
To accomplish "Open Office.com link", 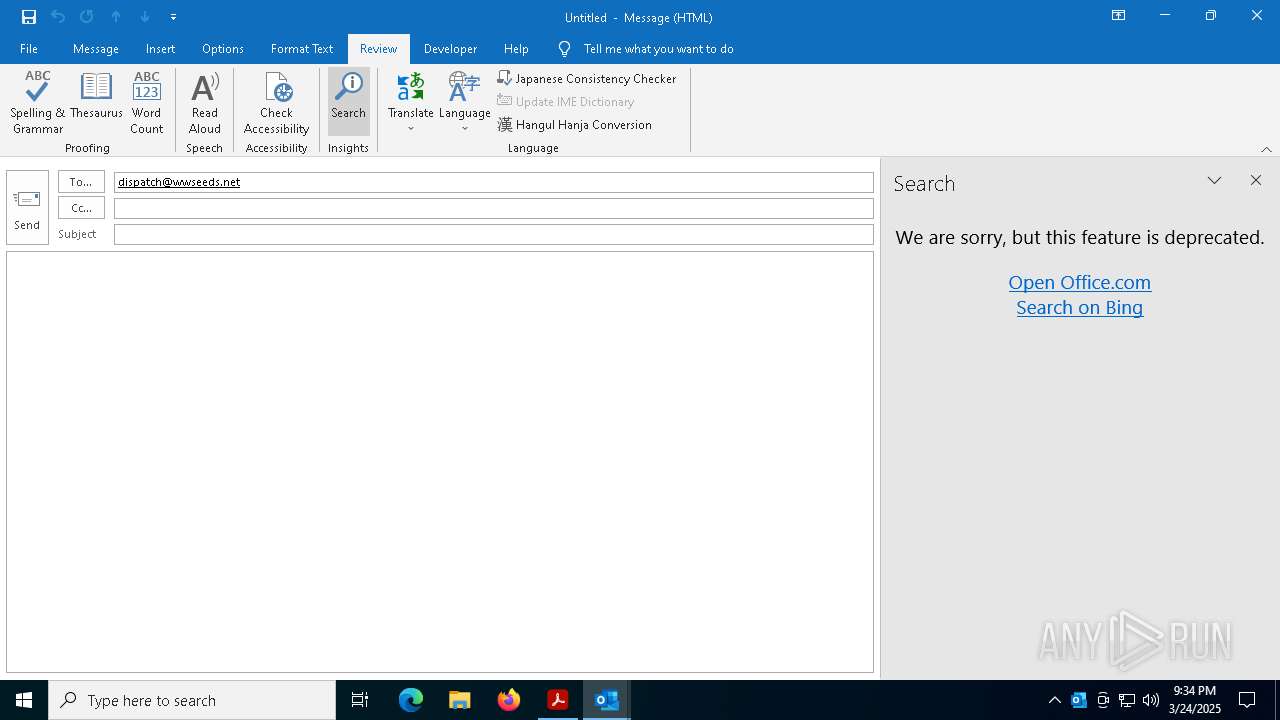I will pos(1079,282).
